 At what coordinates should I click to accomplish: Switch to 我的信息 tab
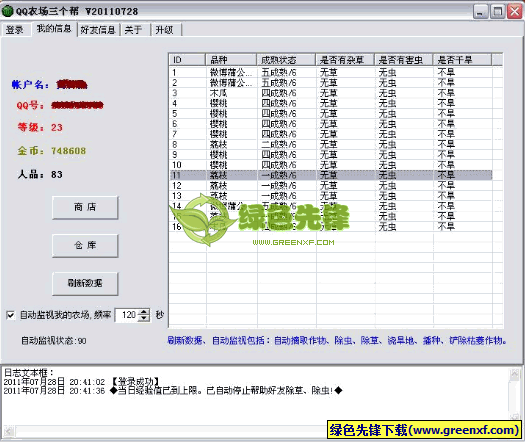[x=54, y=29]
